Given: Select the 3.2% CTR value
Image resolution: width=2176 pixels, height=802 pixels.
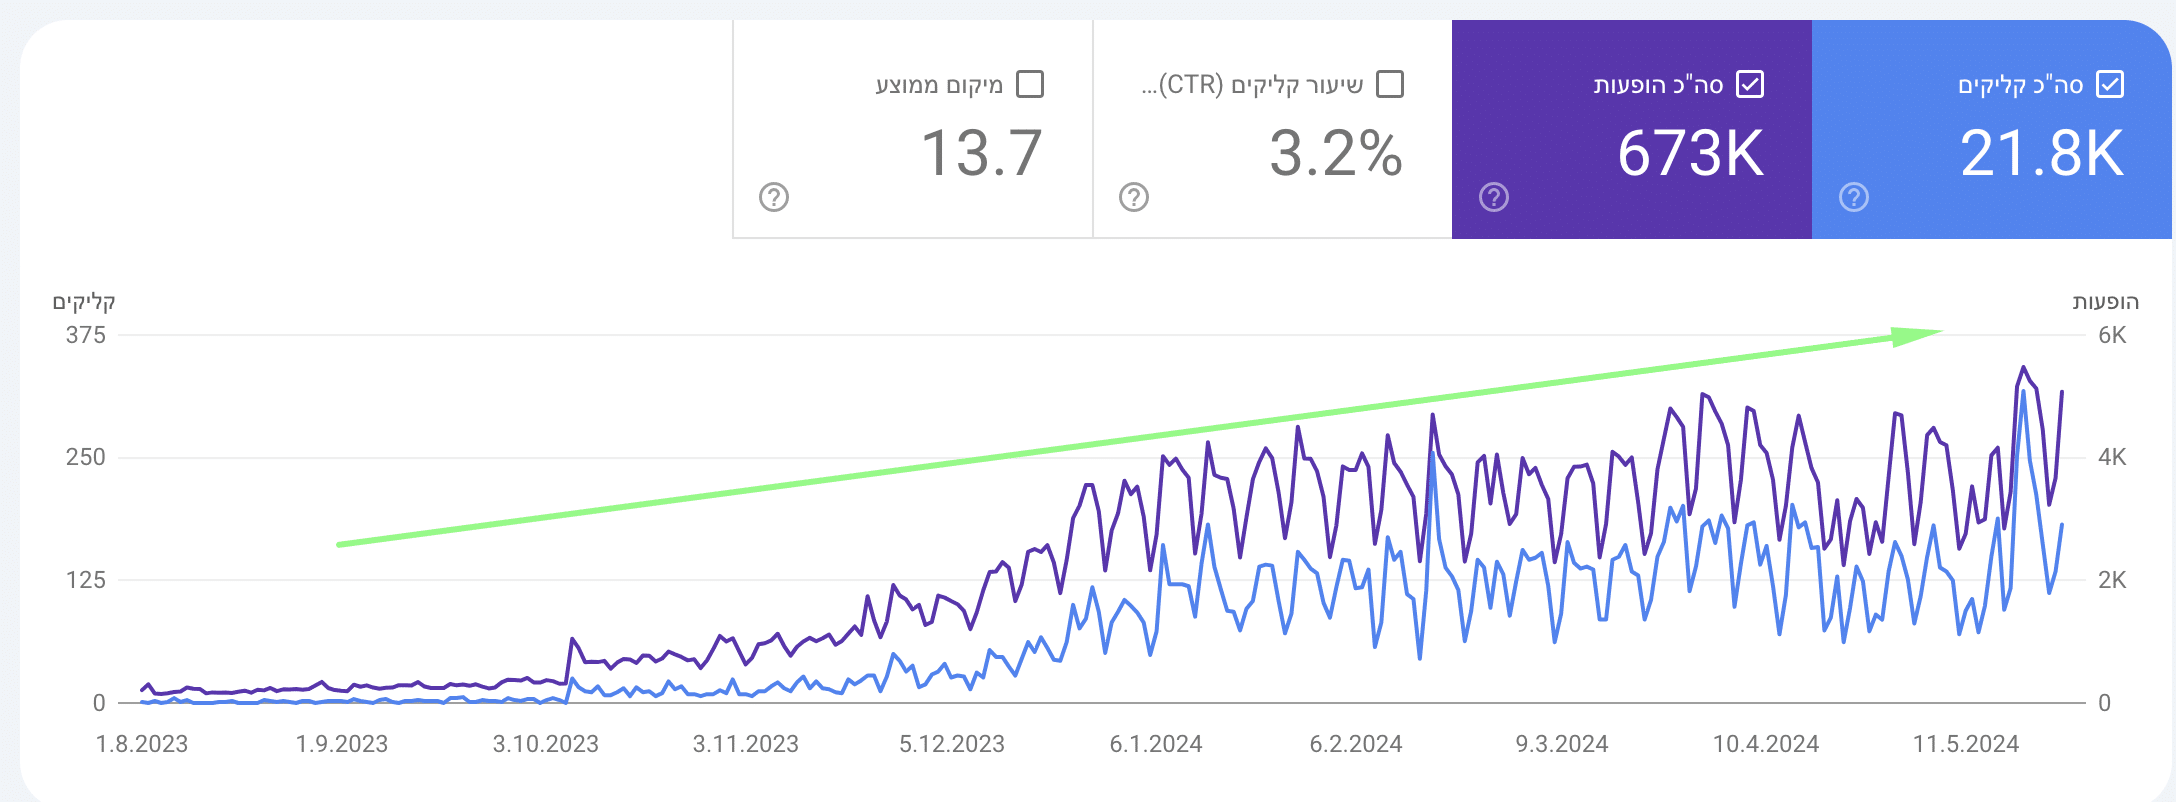Looking at the screenshot, I should [x=1336, y=153].
